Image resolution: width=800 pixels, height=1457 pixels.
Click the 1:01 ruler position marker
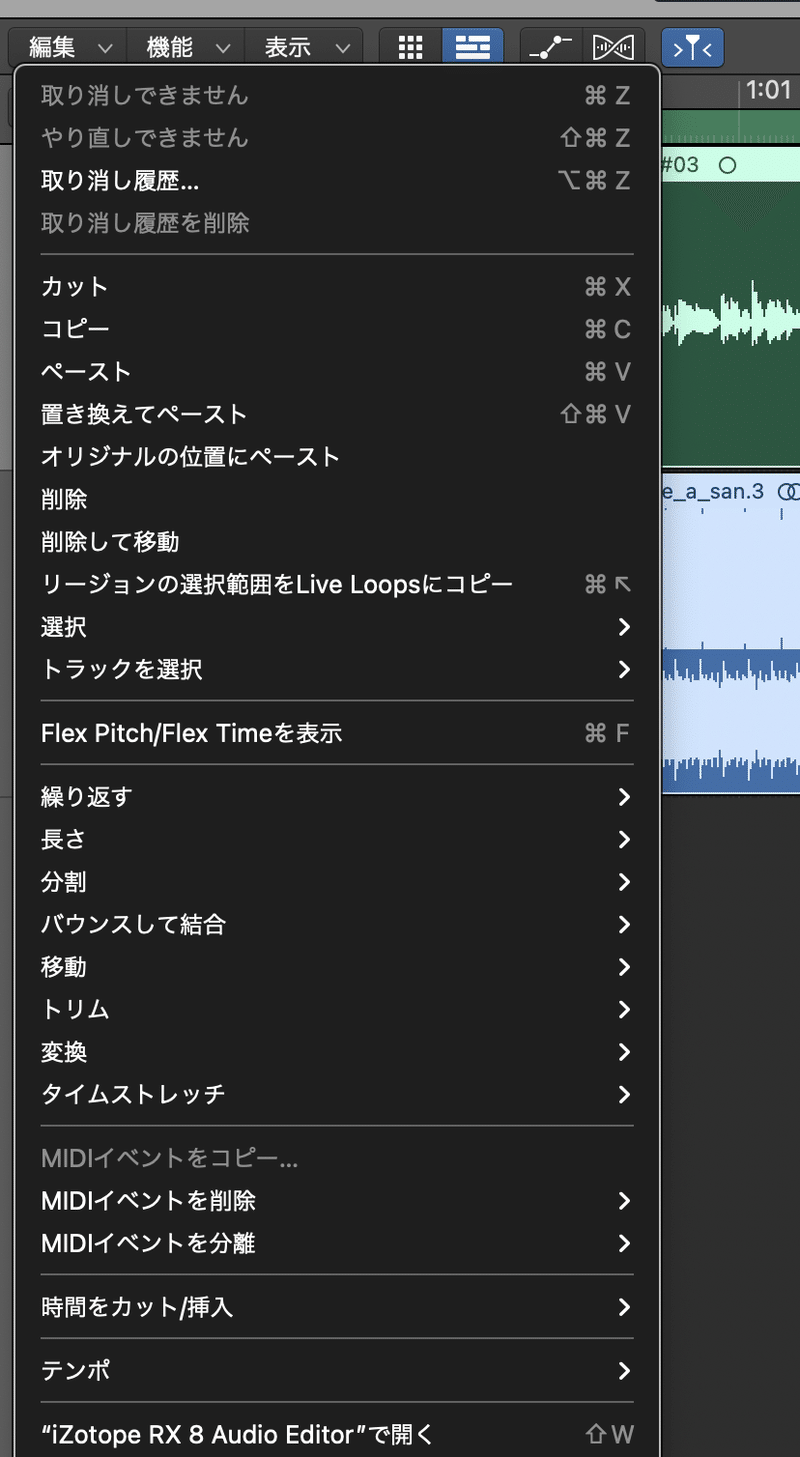[x=767, y=92]
